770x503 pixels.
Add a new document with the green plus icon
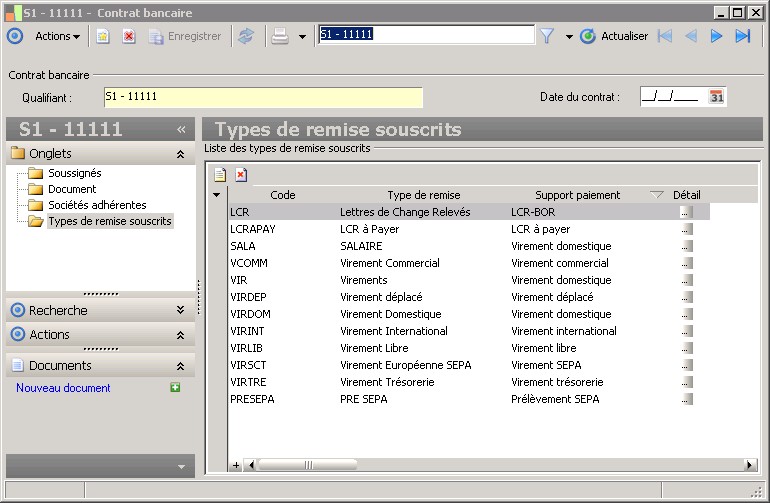pos(175,388)
